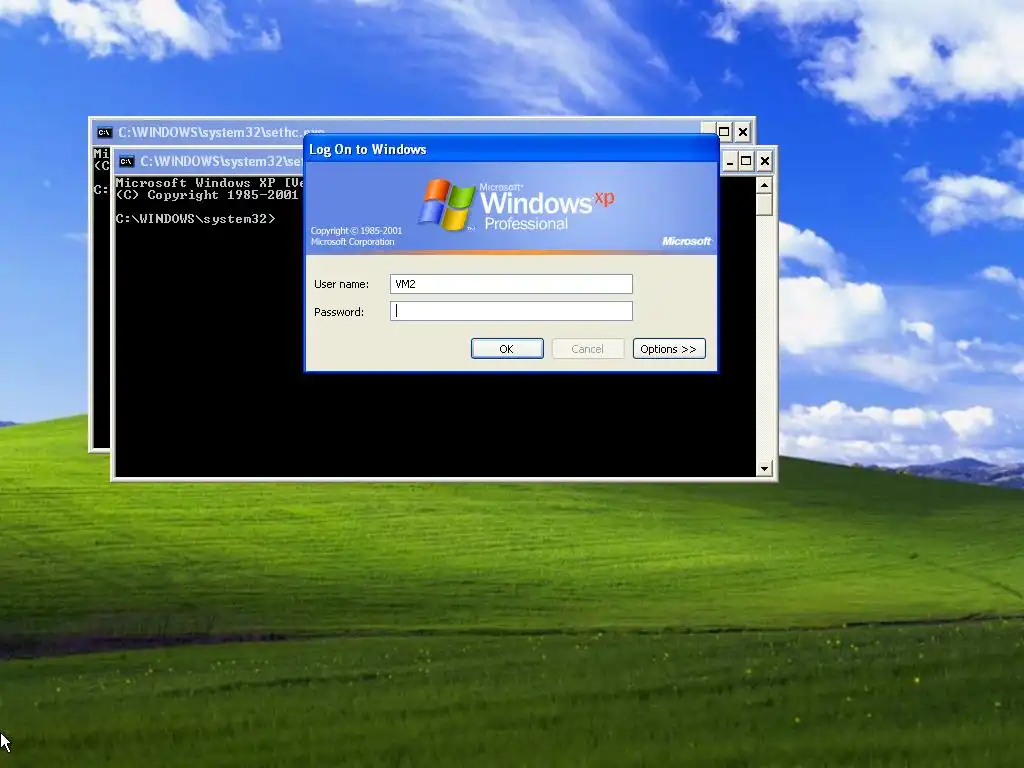Click the 'User name:' label

click(341, 284)
